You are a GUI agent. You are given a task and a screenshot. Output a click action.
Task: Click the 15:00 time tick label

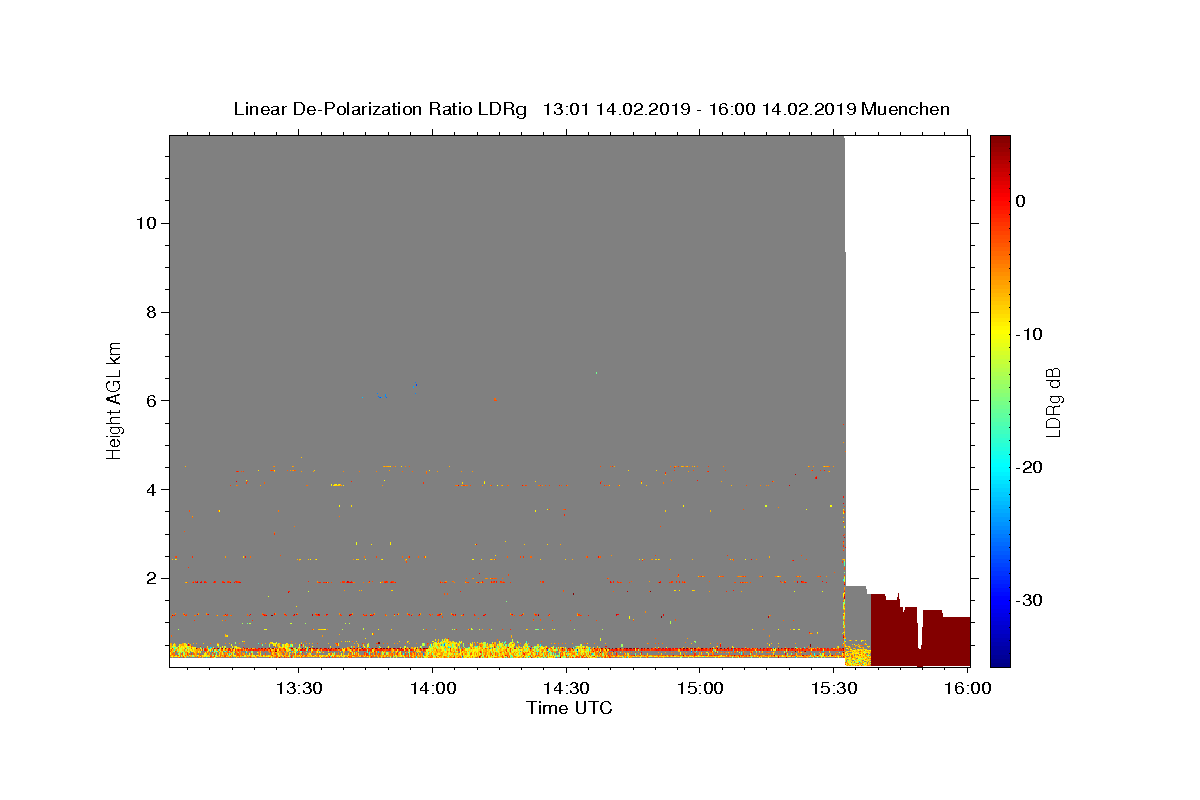(x=700, y=688)
